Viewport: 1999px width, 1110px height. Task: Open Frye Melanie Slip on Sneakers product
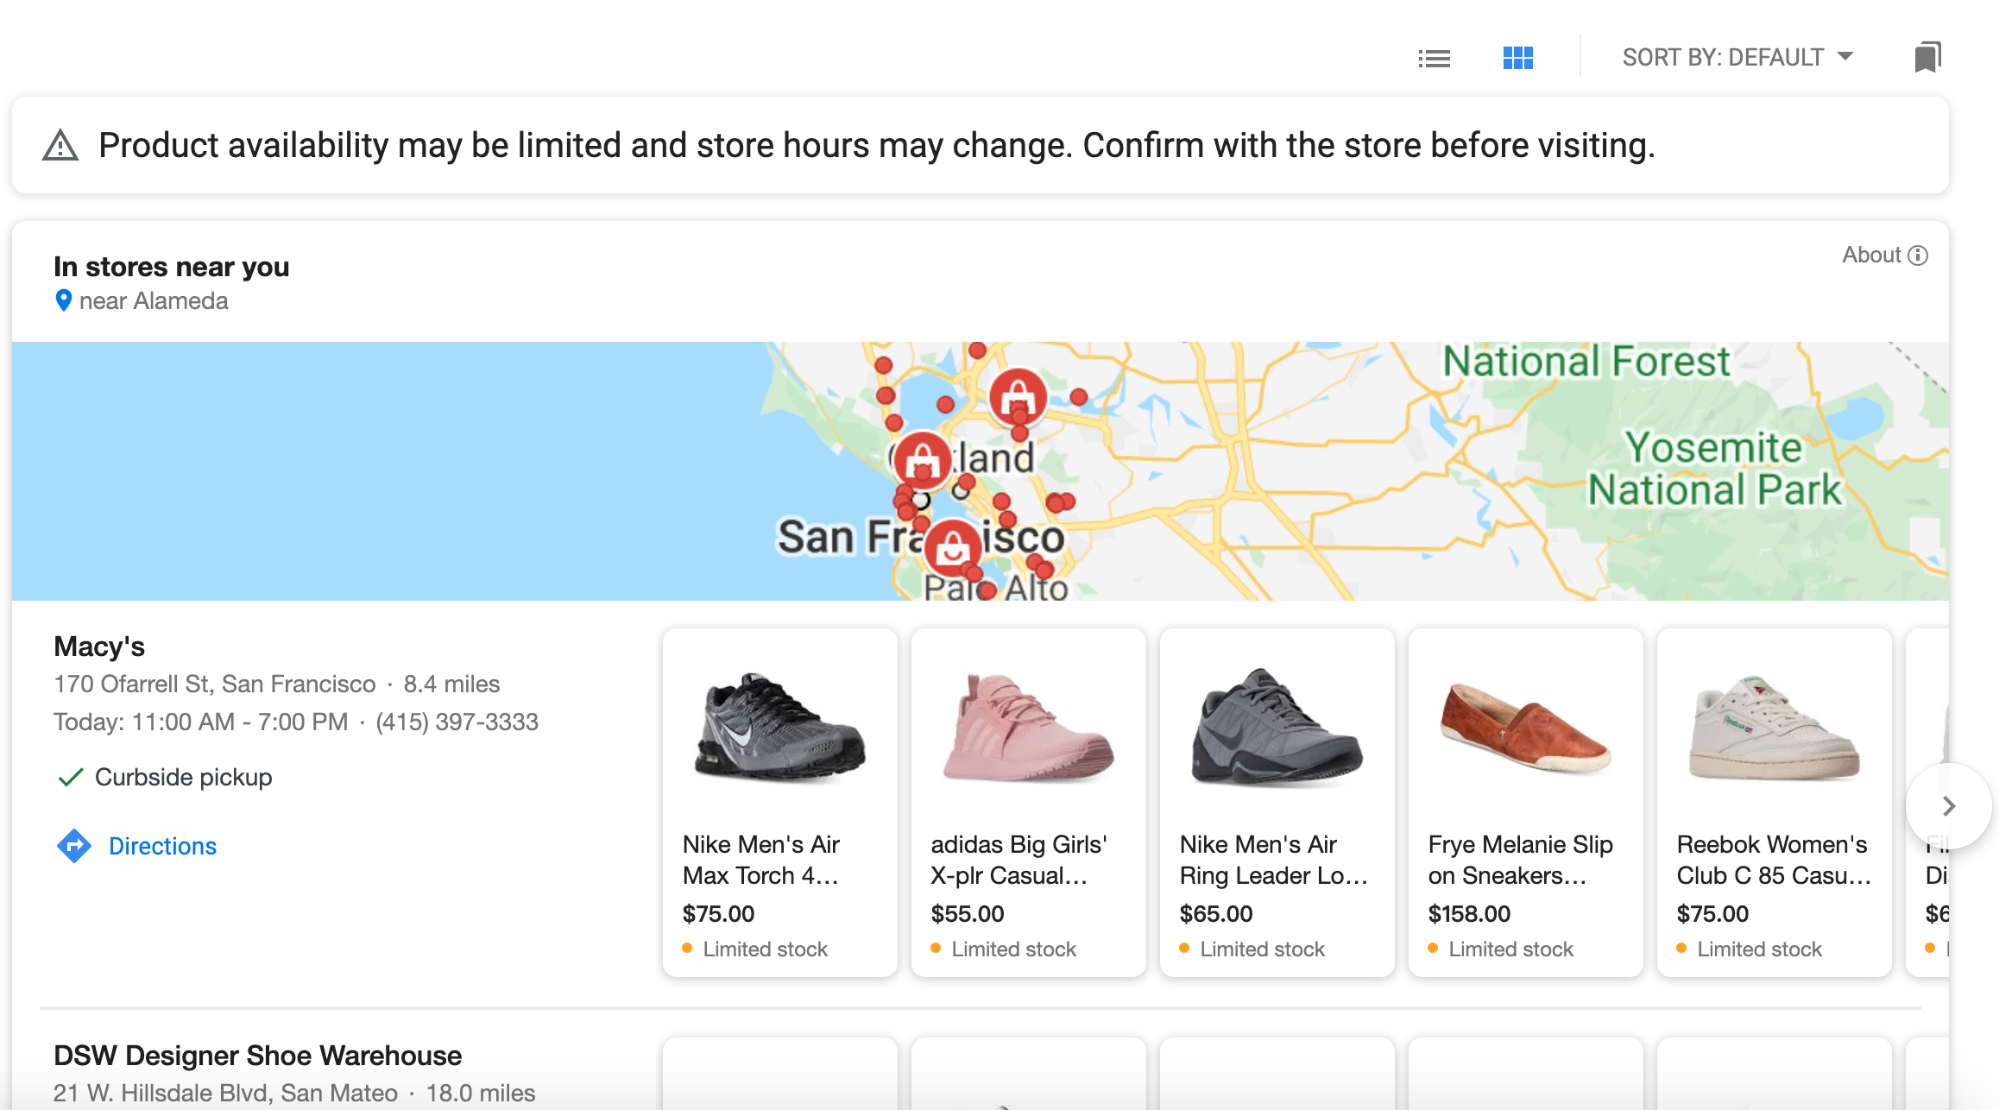point(1526,802)
